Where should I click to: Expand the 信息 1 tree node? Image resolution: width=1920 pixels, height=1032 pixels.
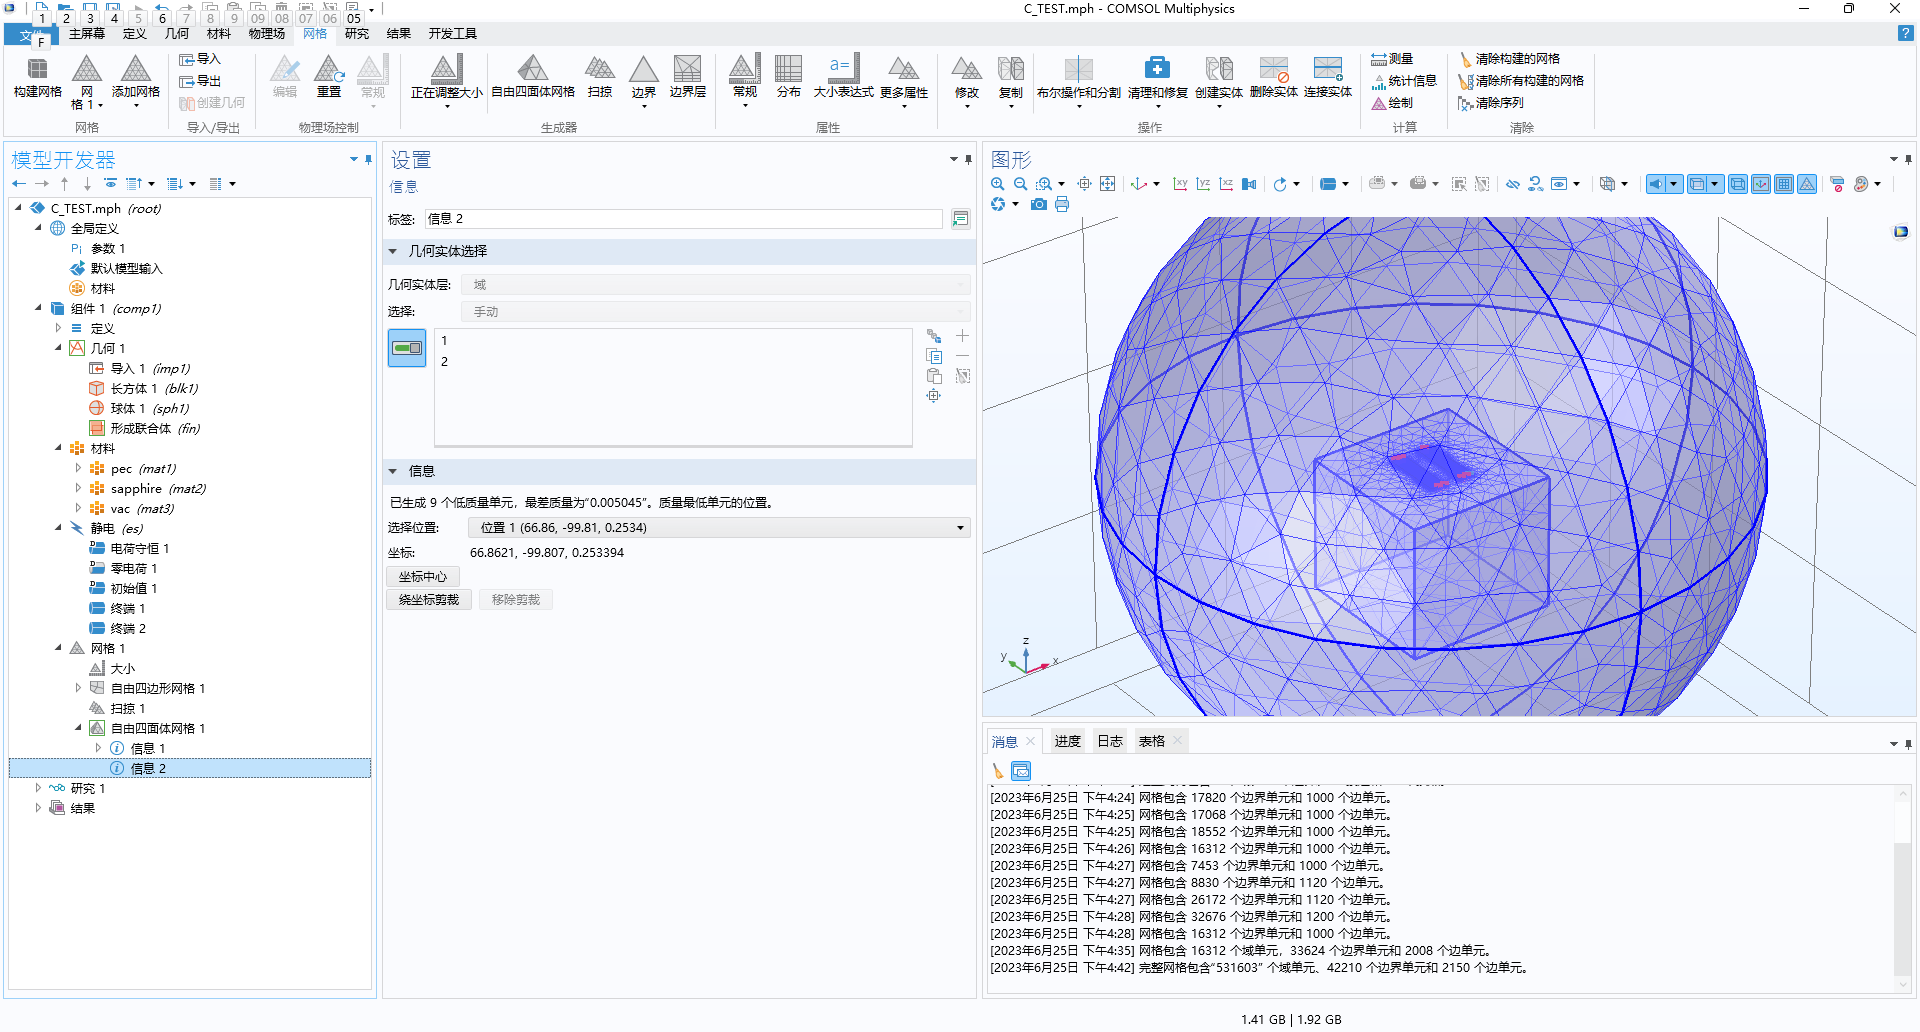[98, 748]
